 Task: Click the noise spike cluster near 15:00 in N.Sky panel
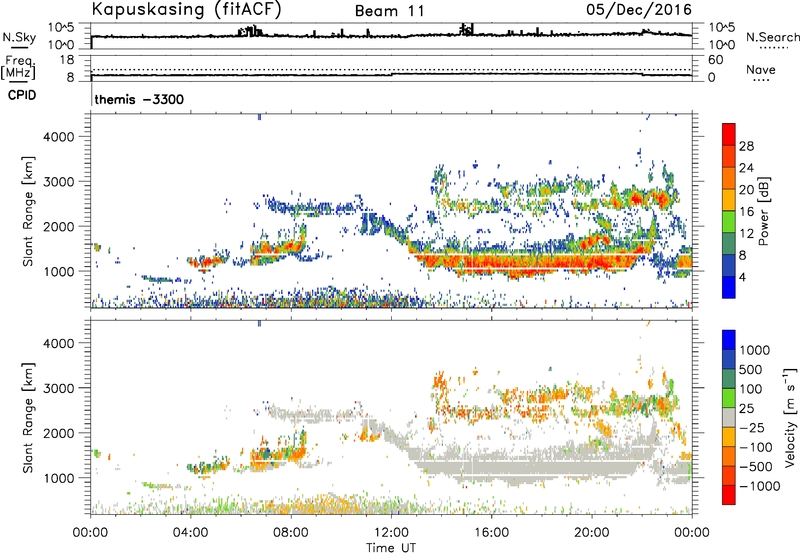pyautogui.click(x=466, y=30)
